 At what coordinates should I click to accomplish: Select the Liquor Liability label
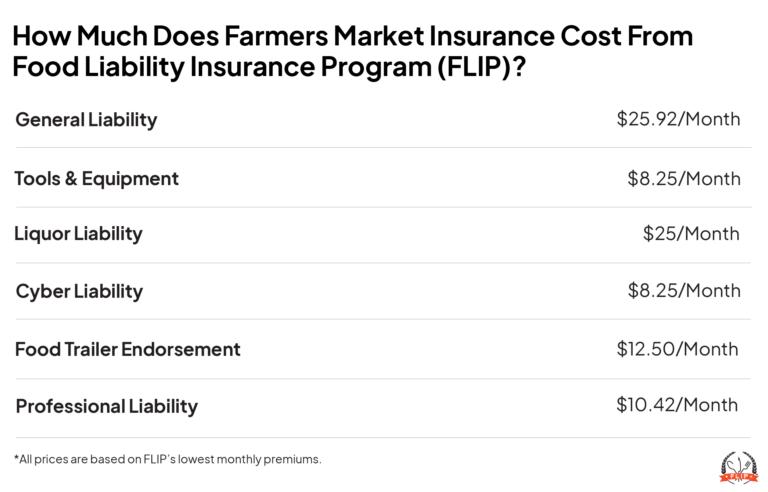[79, 234]
